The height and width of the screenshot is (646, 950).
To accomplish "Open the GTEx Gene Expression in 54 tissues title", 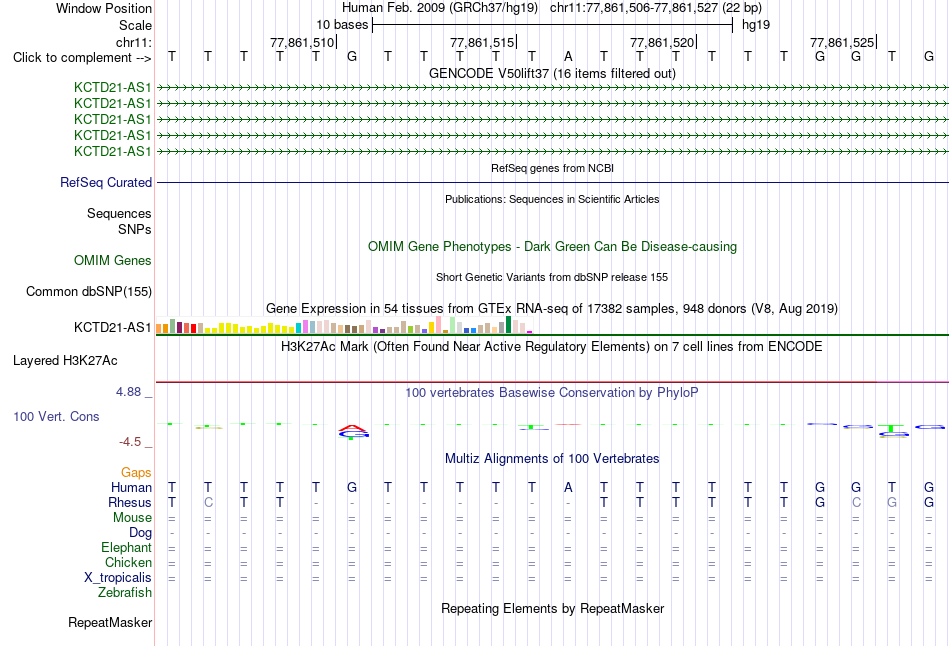I will pyautogui.click(x=552, y=308).
